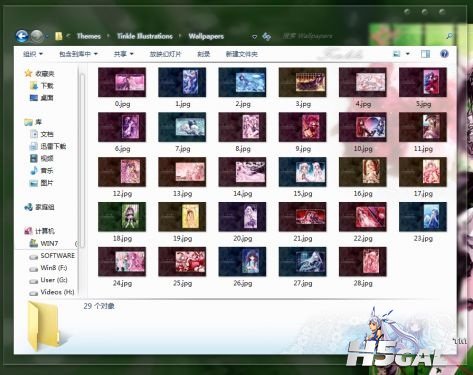Click the grey Forward navigation arrow
The image size is (473, 375).
pyautogui.click(x=37, y=36)
